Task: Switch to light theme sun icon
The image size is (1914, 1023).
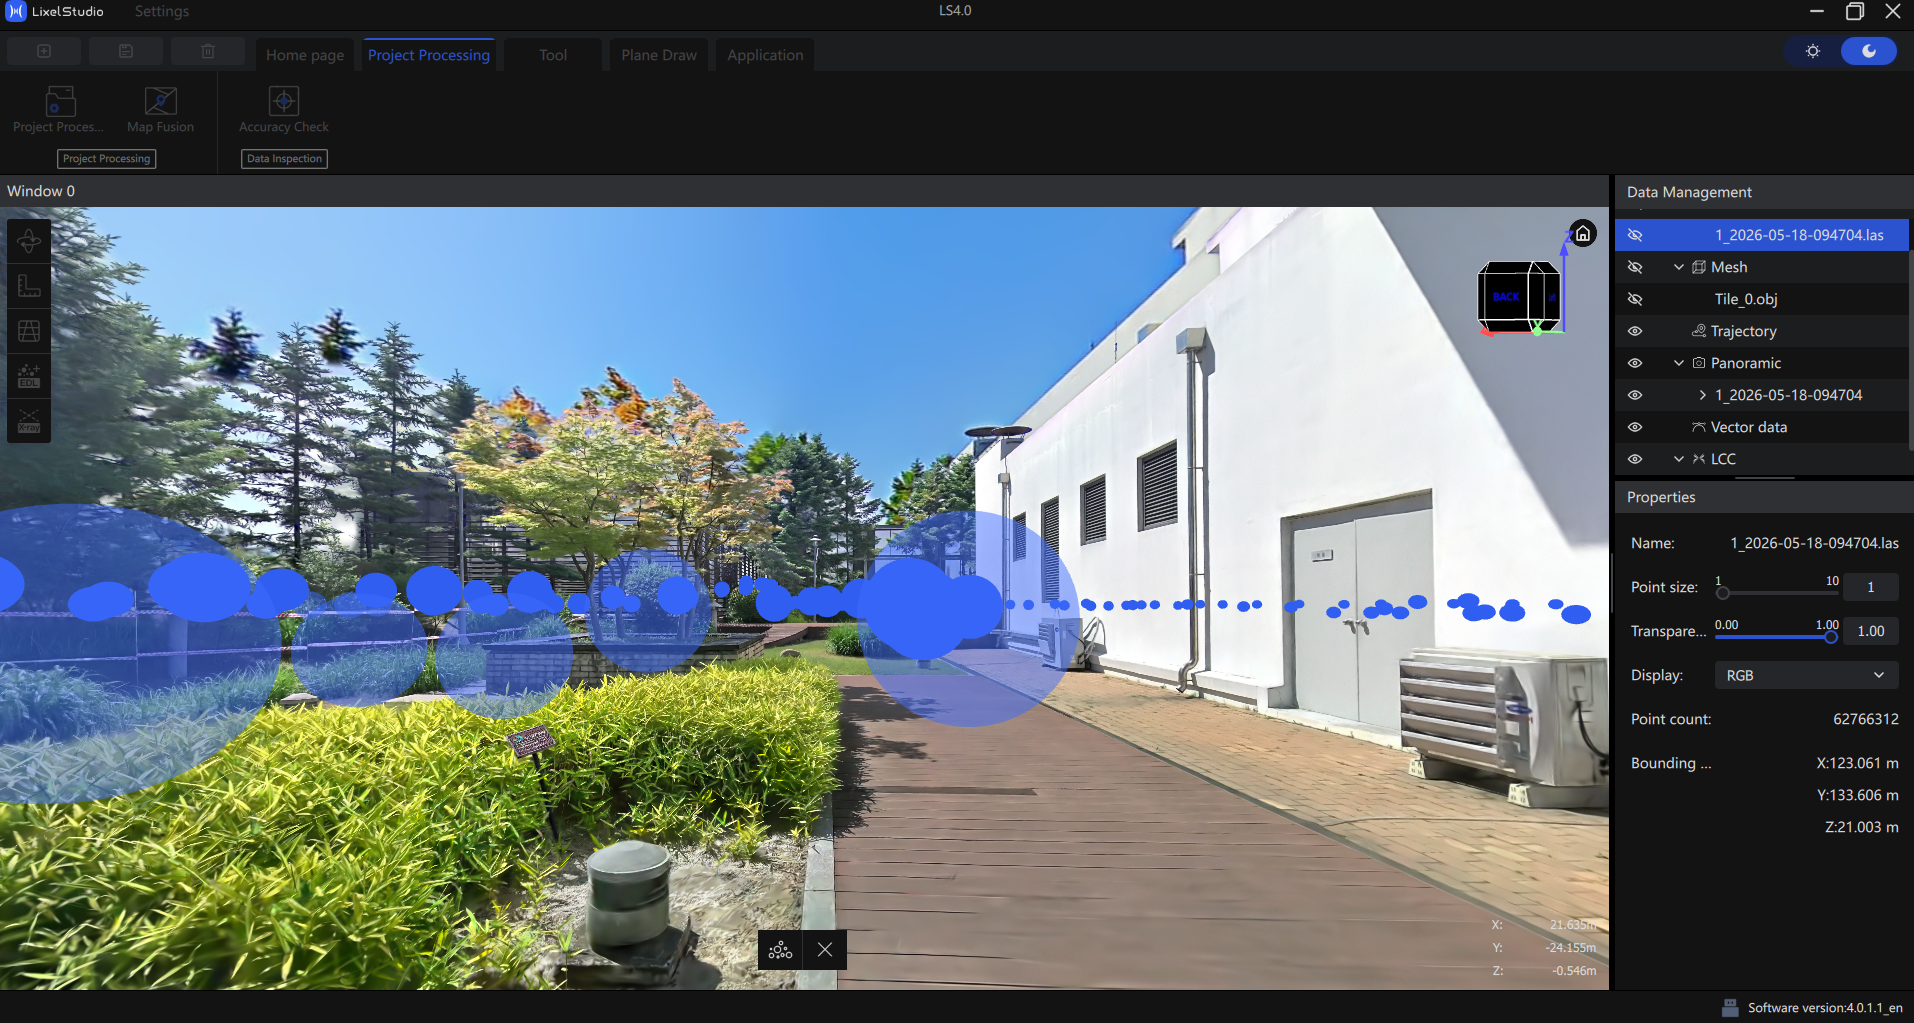Action: point(1813,51)
